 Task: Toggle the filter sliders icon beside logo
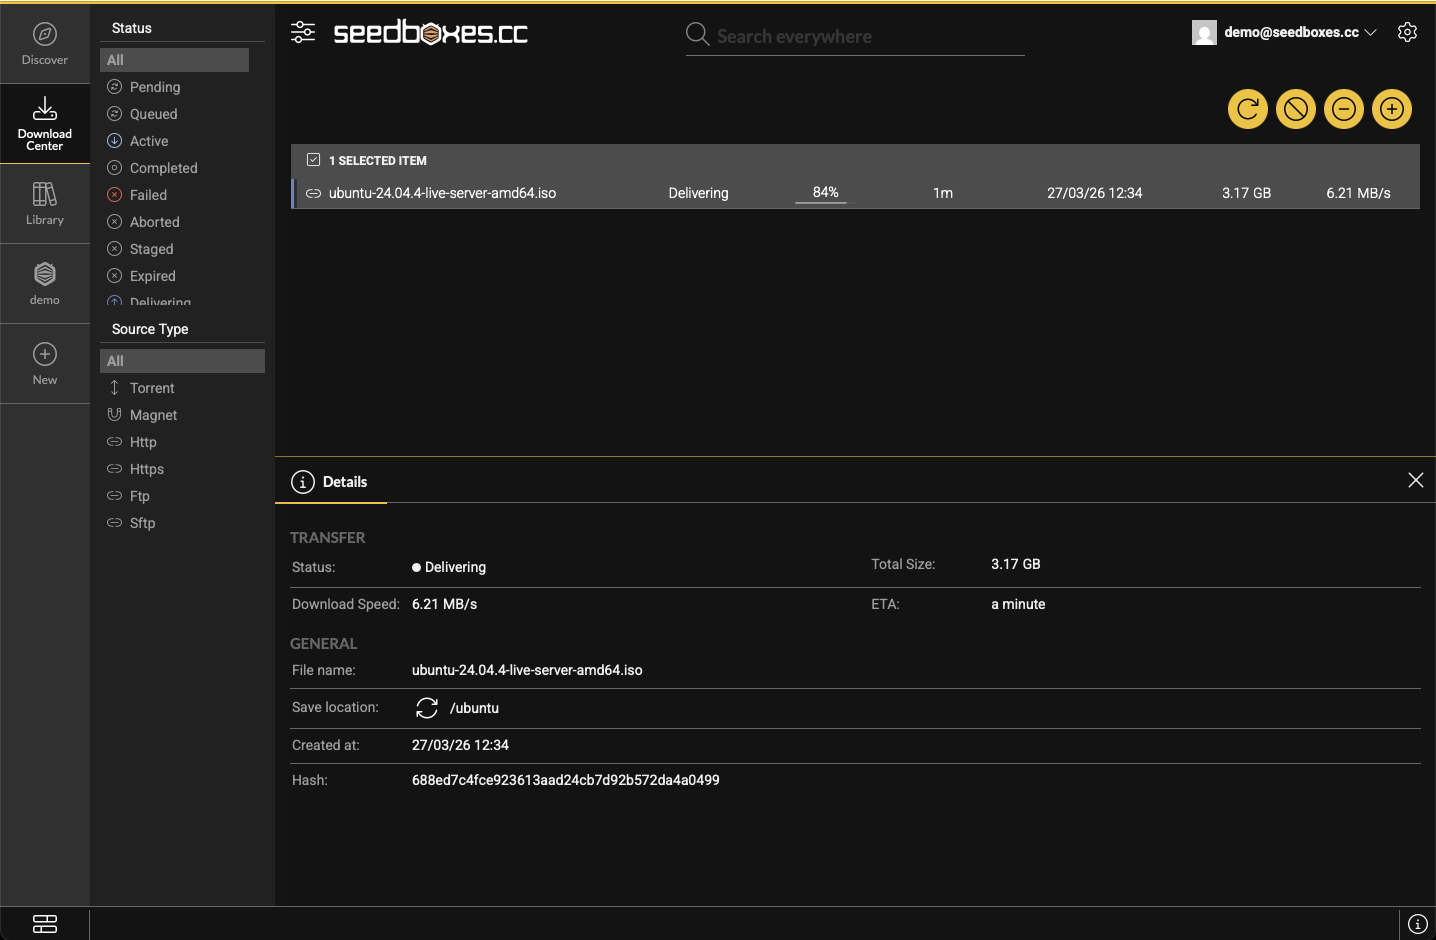pos(303,33)
